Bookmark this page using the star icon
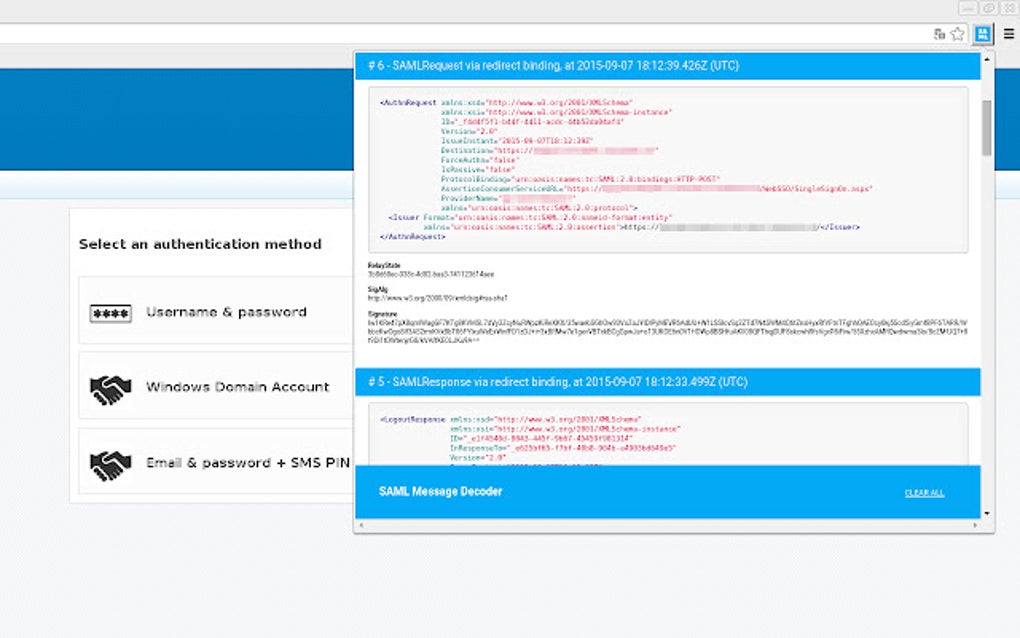This screenshot has width=1020, height=638. coord(957,33)
